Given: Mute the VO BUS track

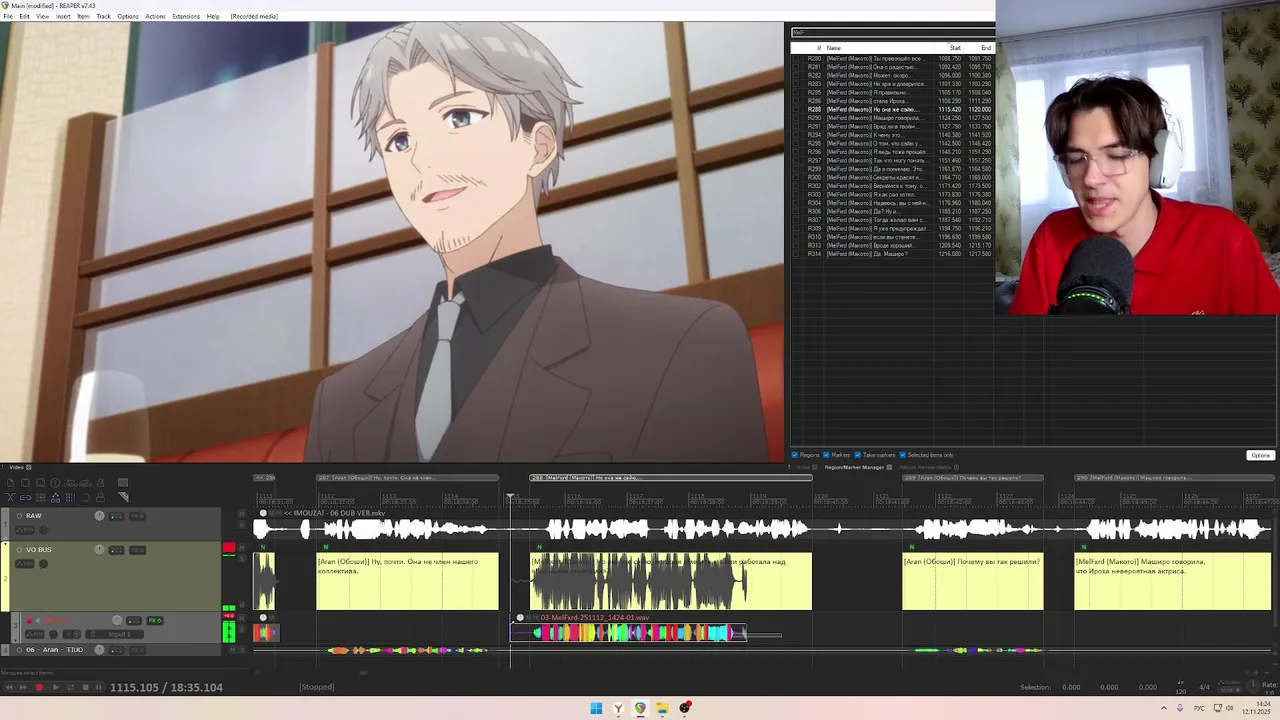Looking at the screenshot, I should [x=242, y=548].
